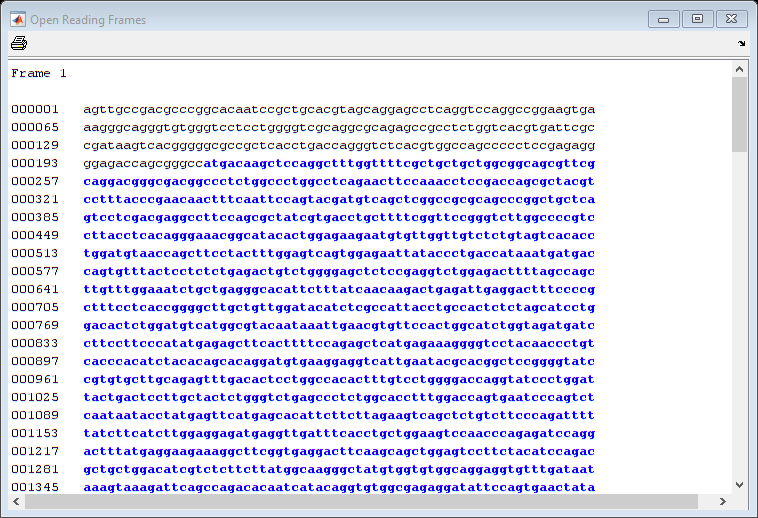
Task: Click position label 000769
Action: click(35, 325)
